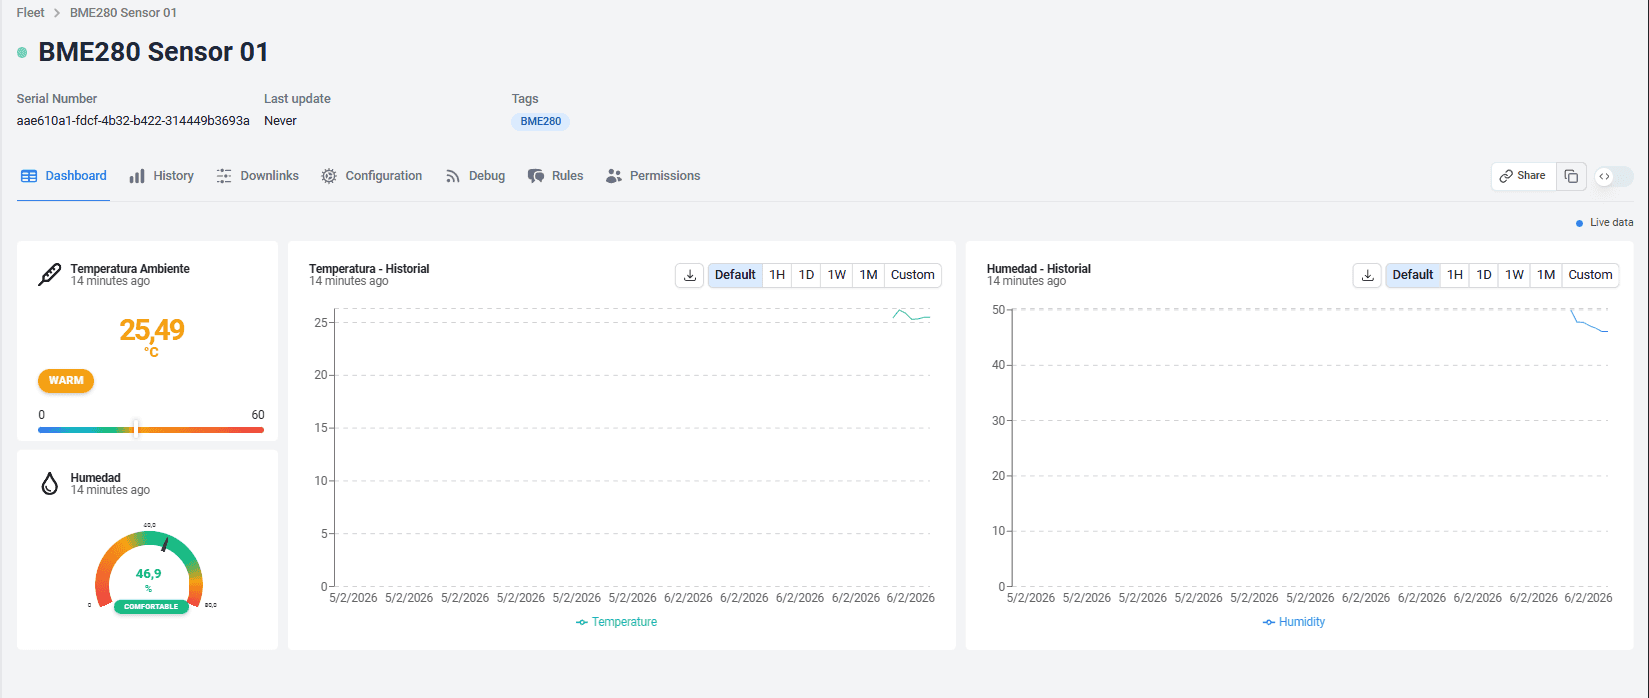
Task: Click the BME280 tag
Action: click(540, 121)
